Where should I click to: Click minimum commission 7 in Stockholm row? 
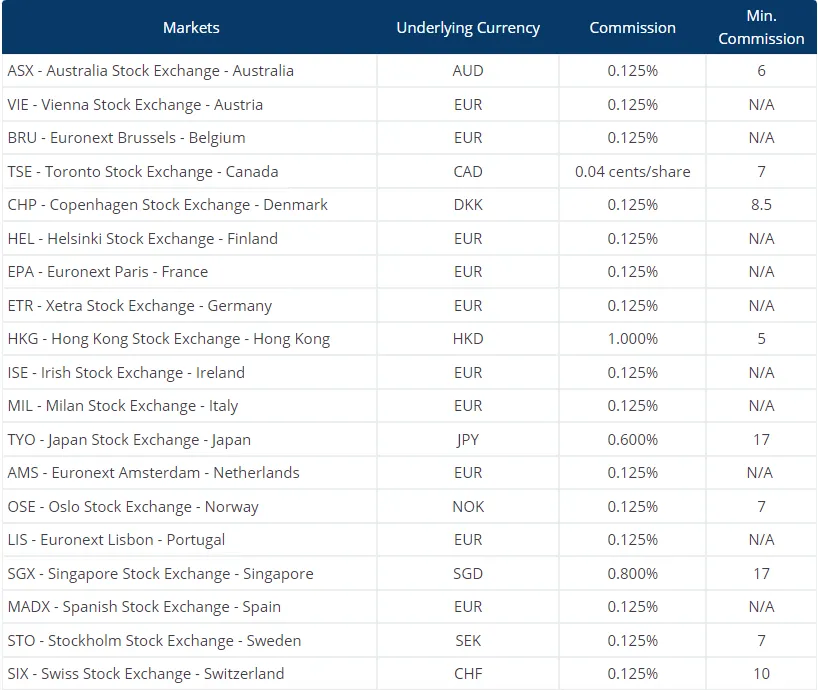coord(761,640)
